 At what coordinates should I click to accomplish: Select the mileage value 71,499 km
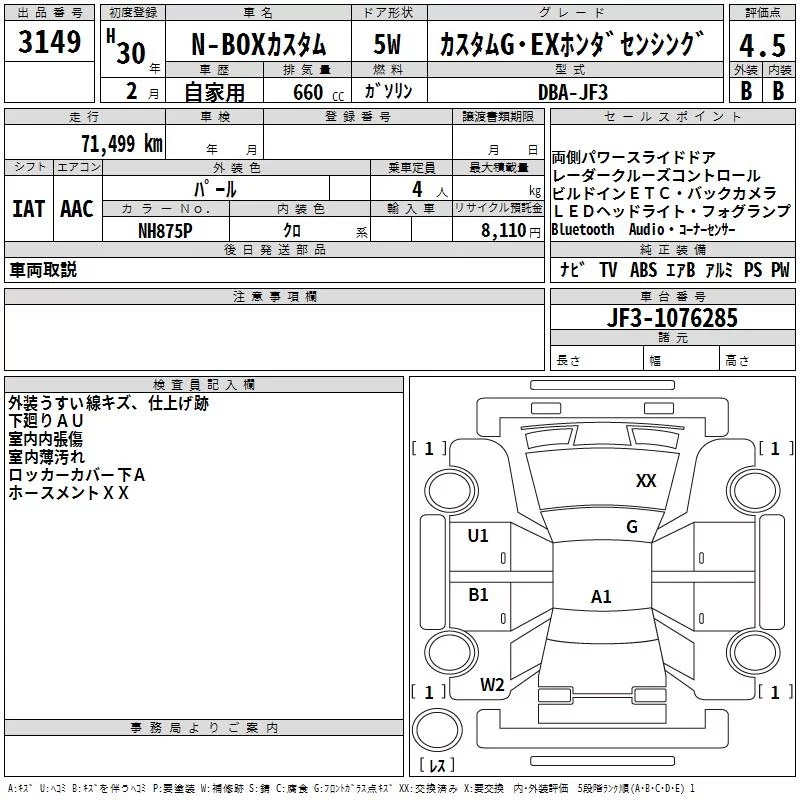(122, 143)
